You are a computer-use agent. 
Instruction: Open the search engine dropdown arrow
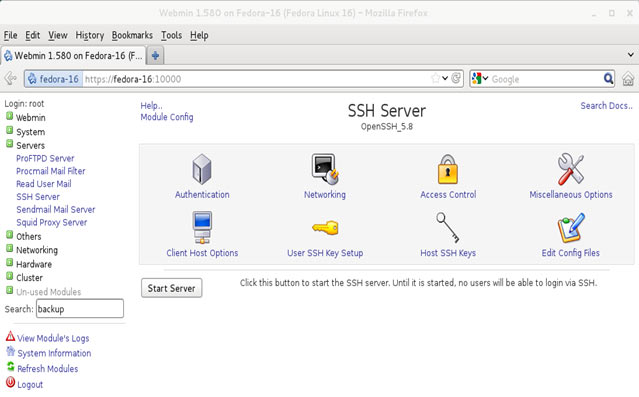click(485, 78)
